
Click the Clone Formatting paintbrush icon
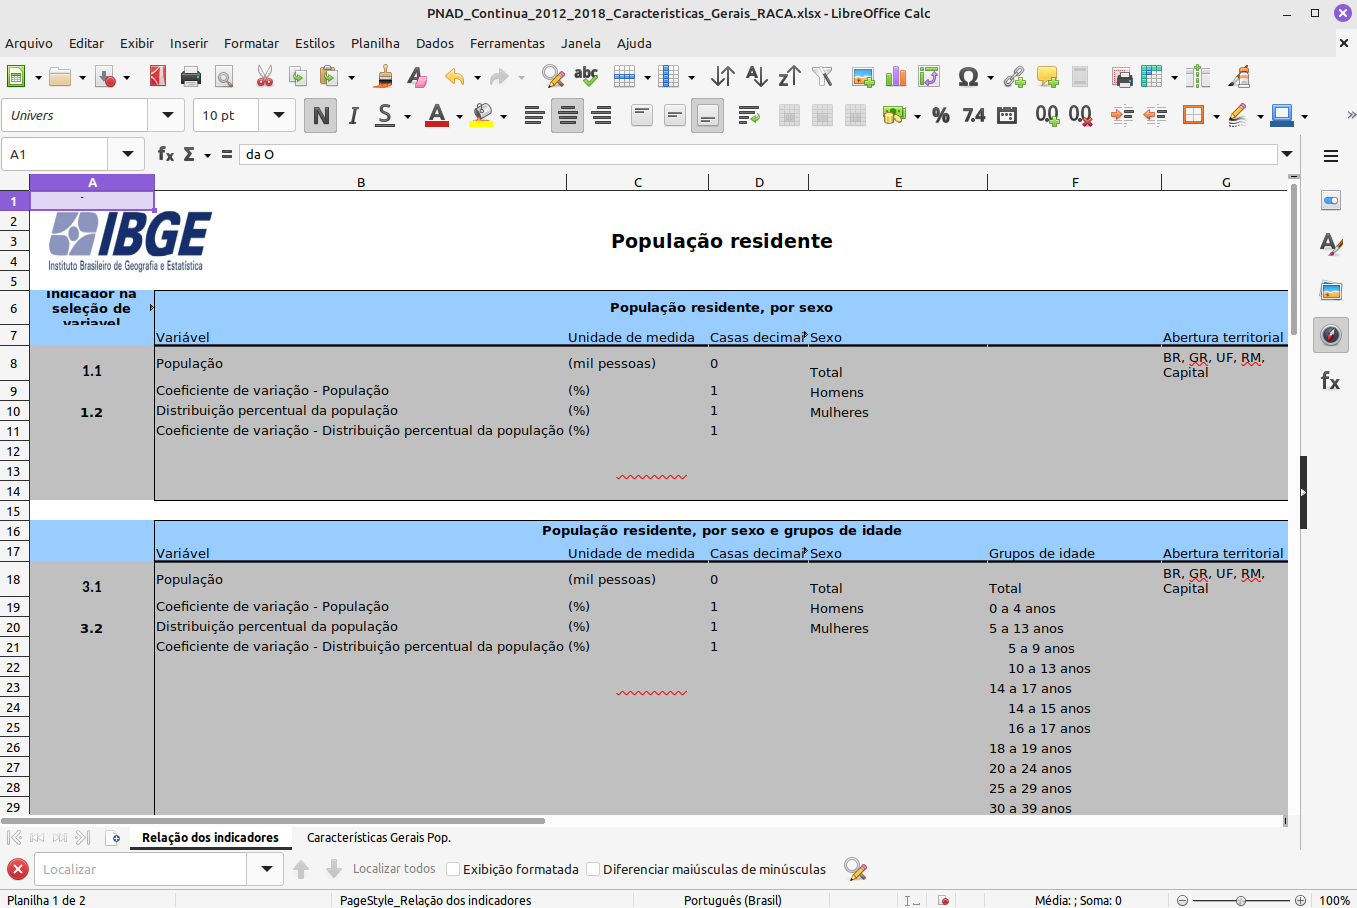(x=383, y=77)
